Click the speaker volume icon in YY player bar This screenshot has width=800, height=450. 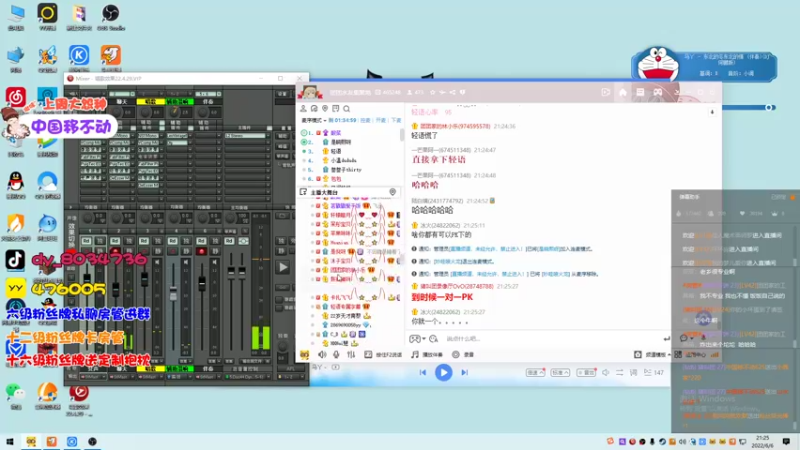pyautogui.click(x=606, y=372)
